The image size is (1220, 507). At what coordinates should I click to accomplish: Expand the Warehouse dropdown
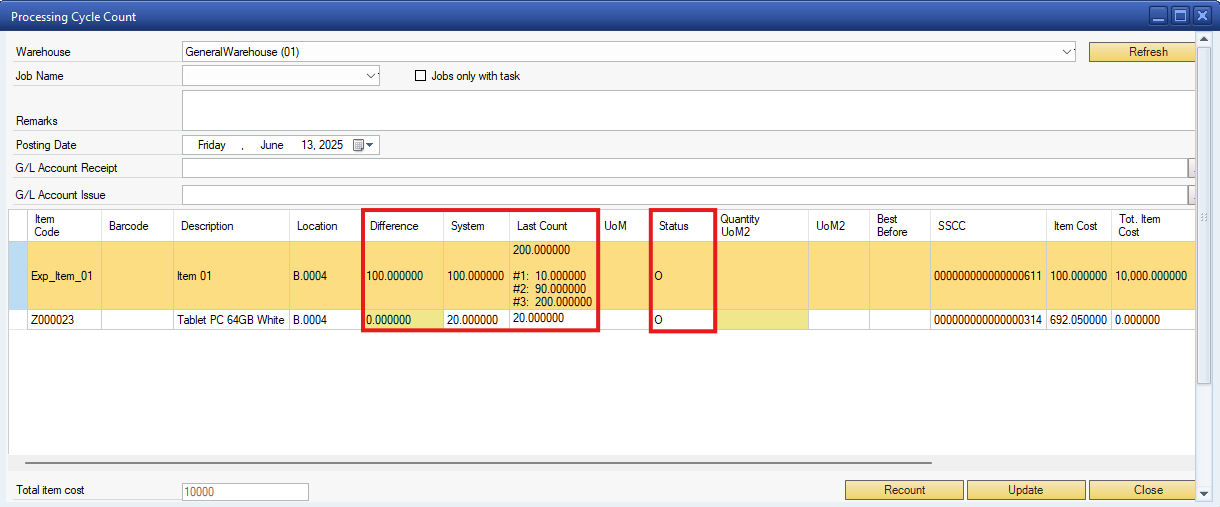point(1067,51)
